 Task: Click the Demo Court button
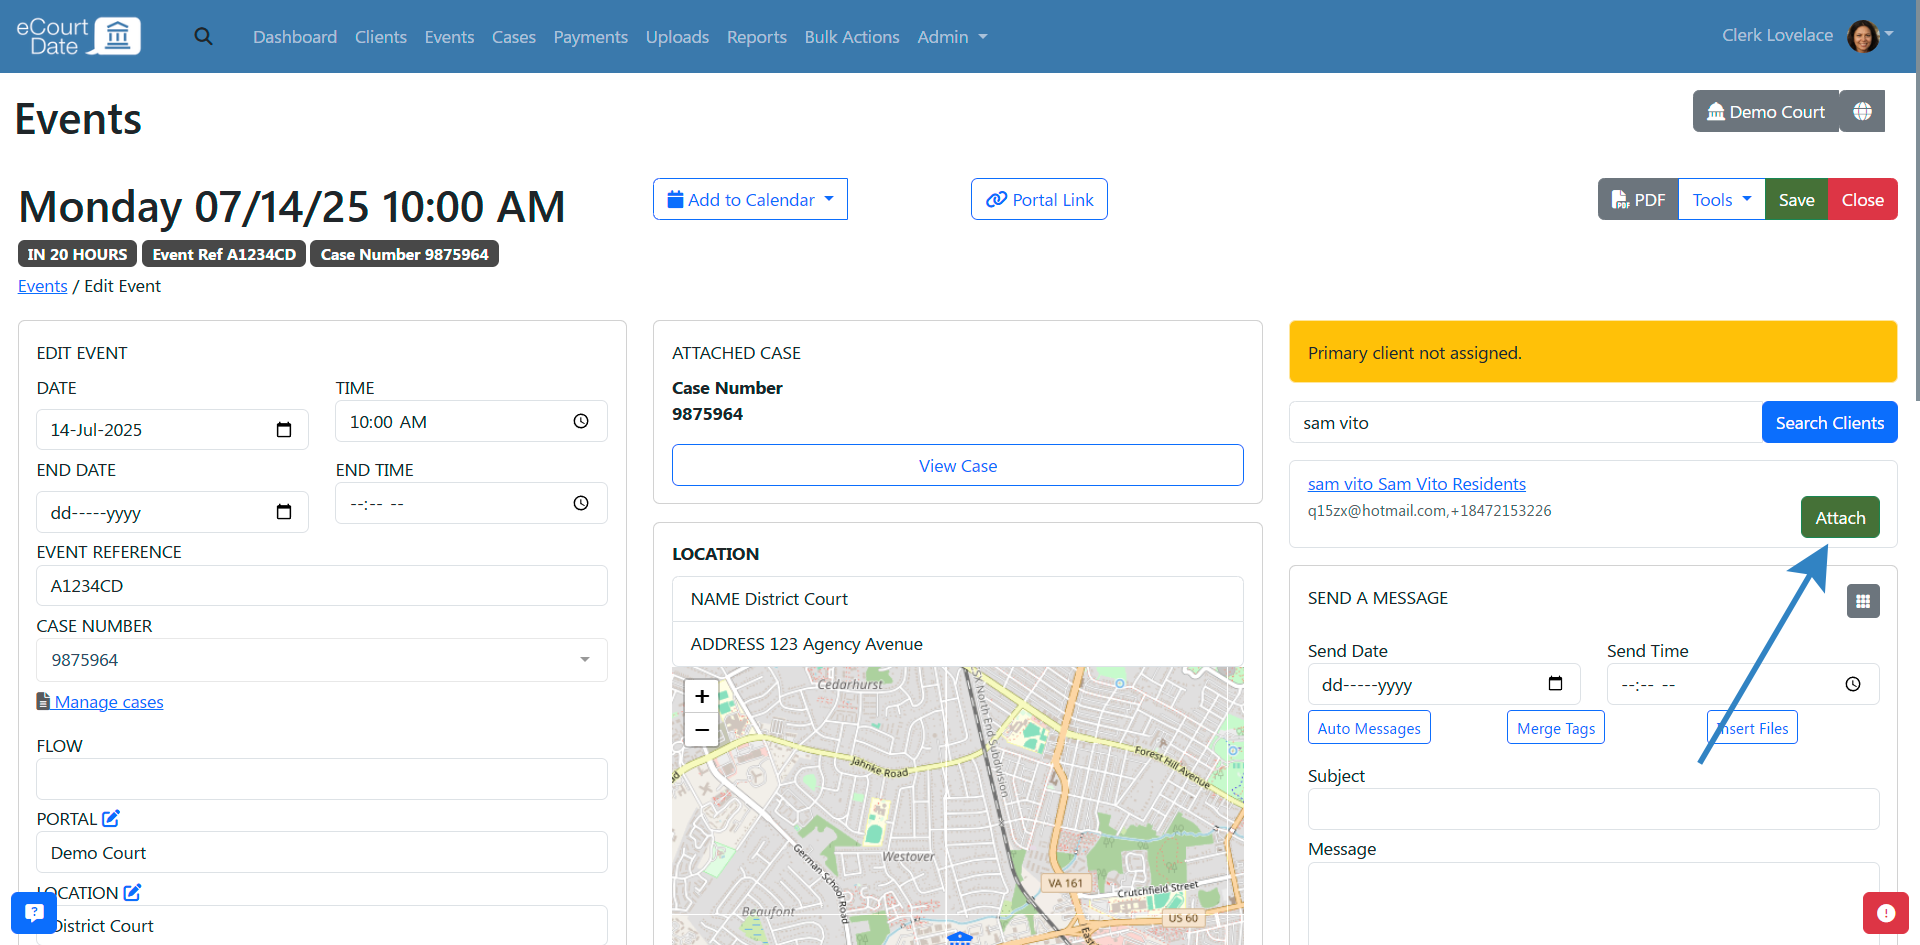1766,111
